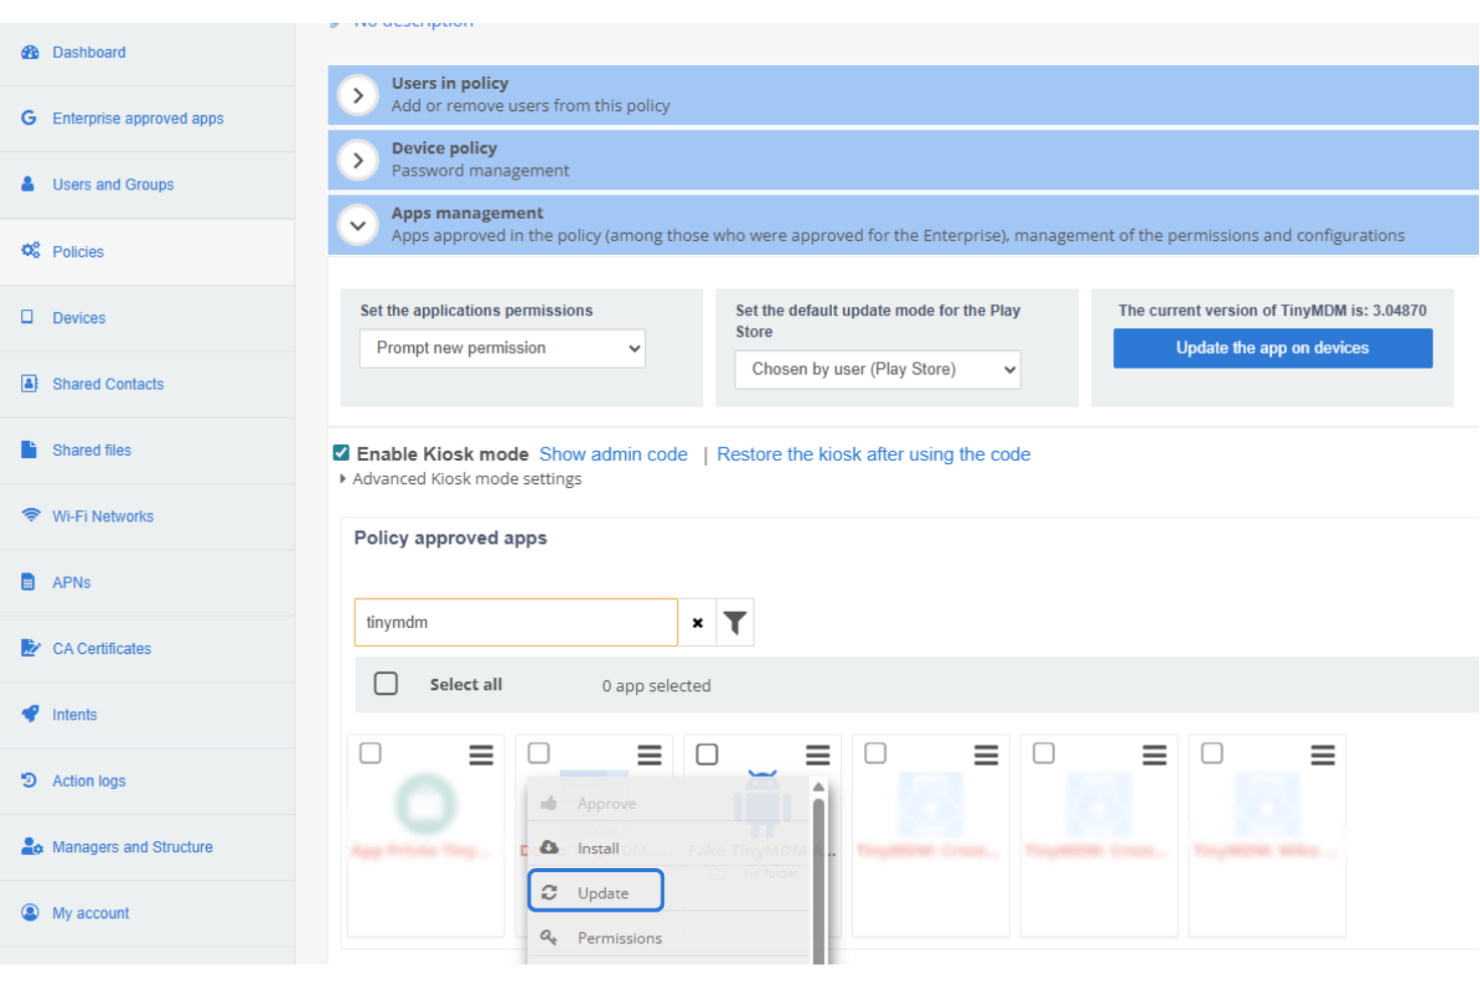Check the Select all checkbox

click(386, 683)
